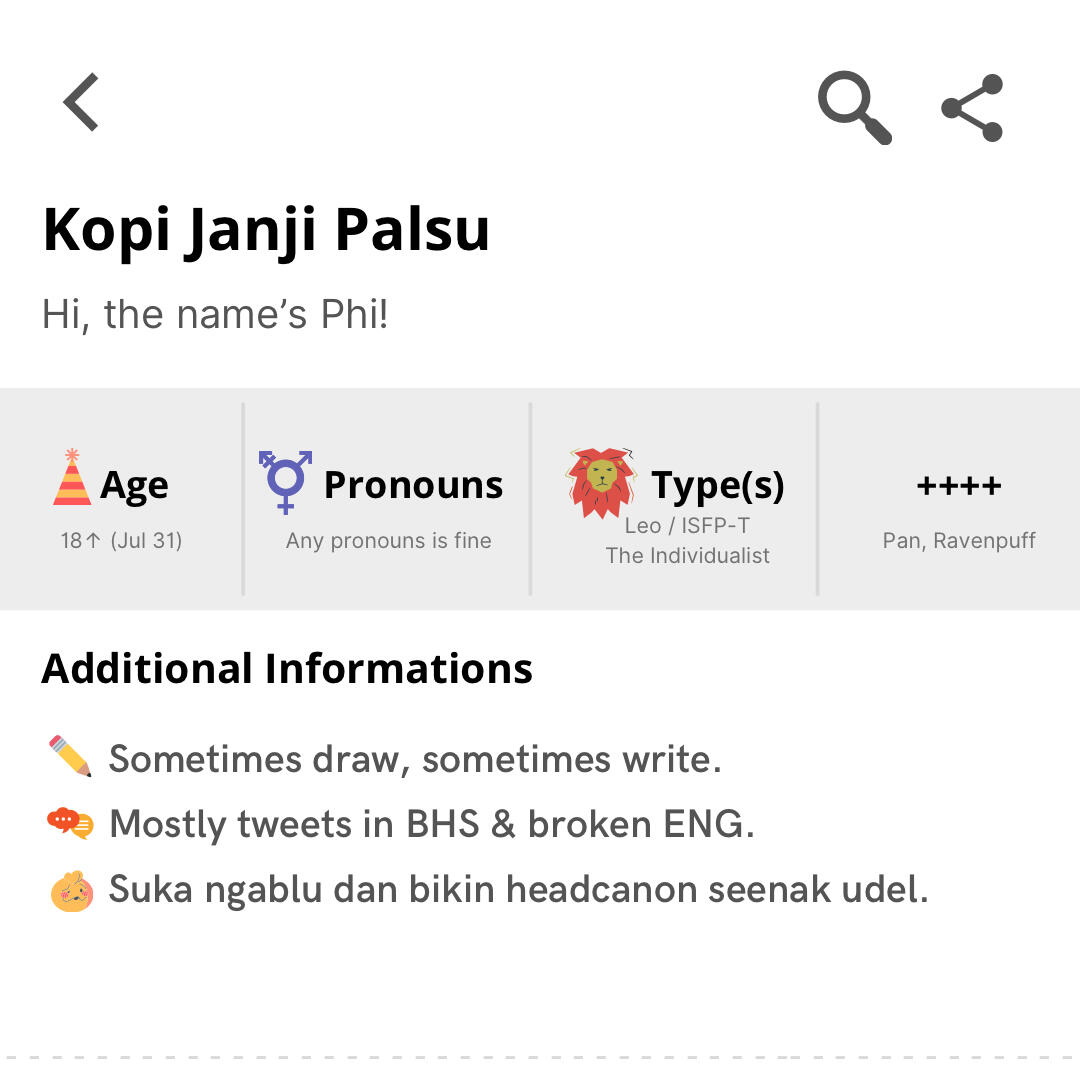
Task: Open the Age info card label
Action: [x=134, y=485]
